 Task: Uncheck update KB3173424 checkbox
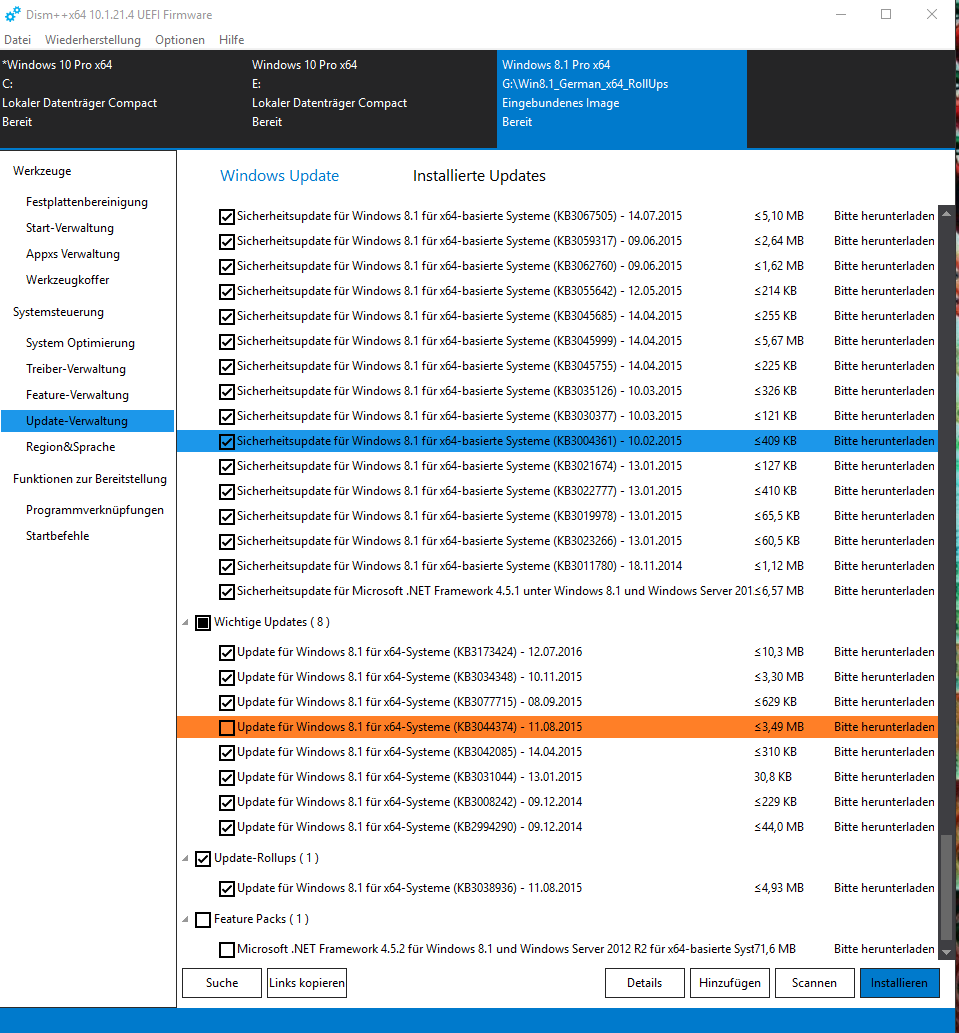pos(227,652)
